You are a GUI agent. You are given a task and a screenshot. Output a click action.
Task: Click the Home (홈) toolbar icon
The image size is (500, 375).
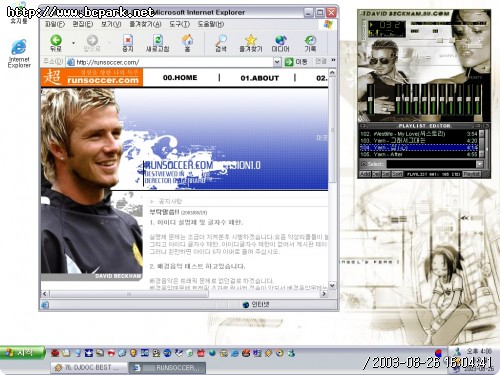click(x=187, y=40)
